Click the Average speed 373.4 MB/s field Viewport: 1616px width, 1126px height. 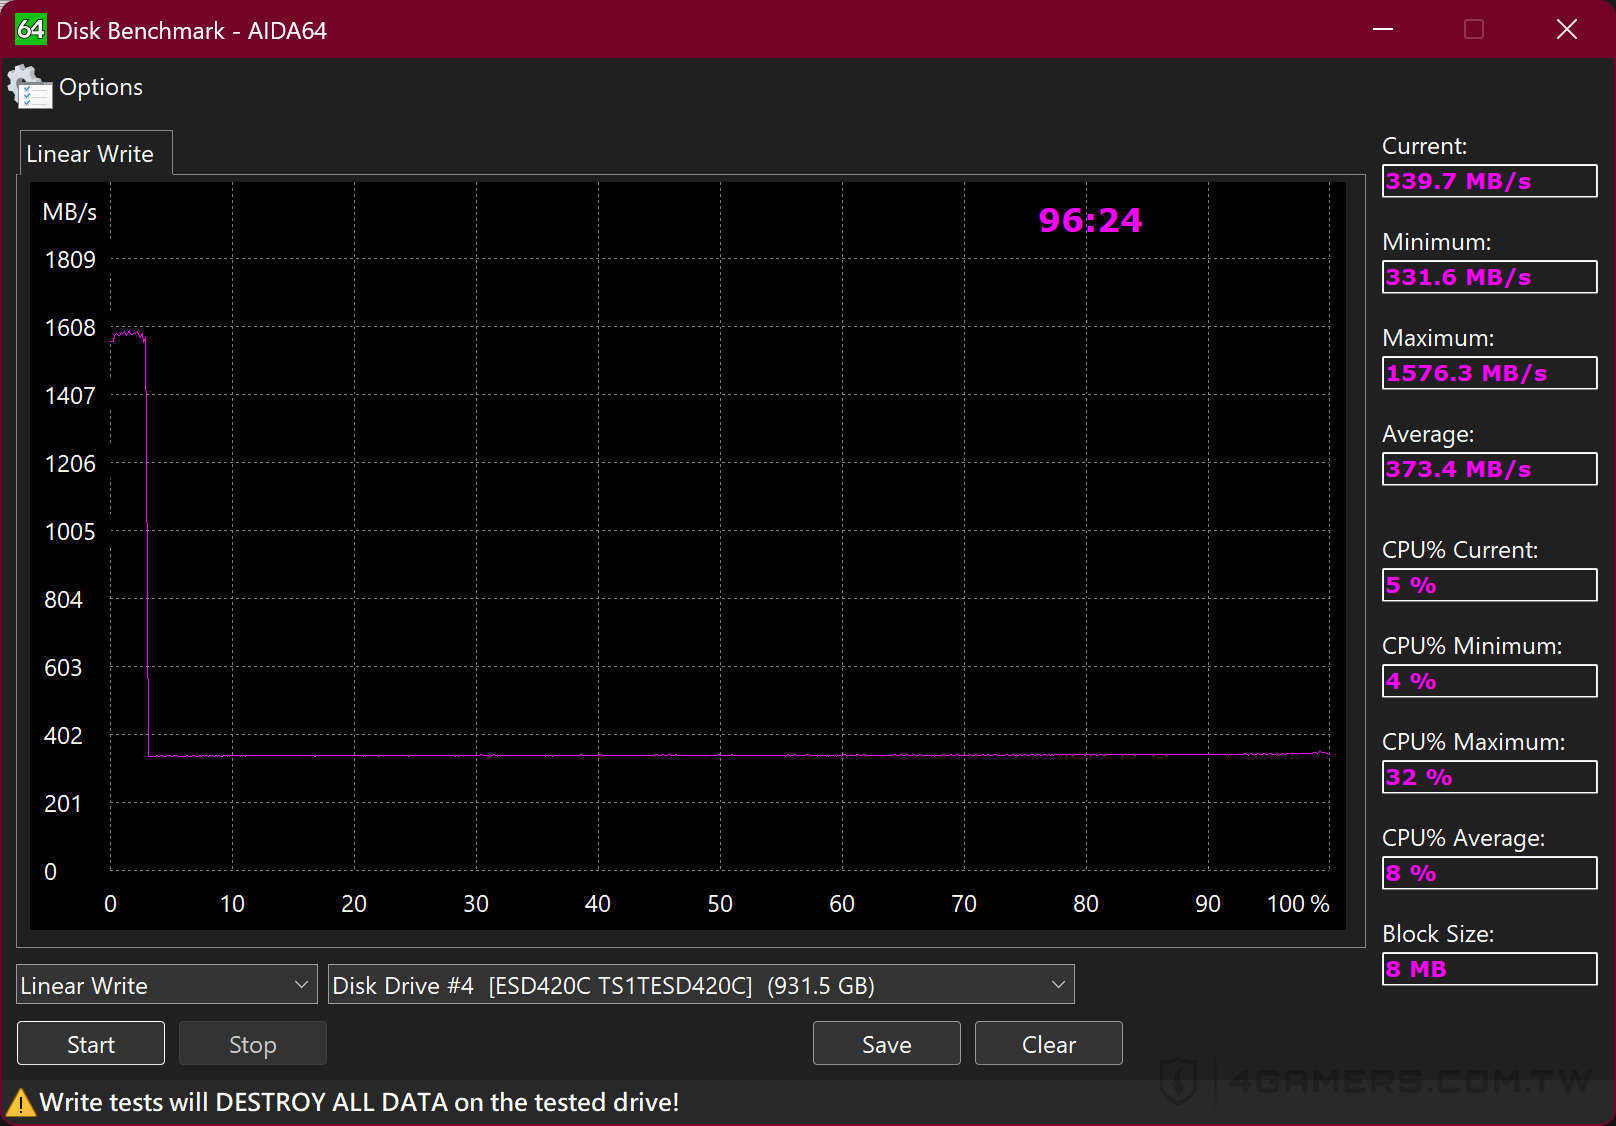[1489, 469]
